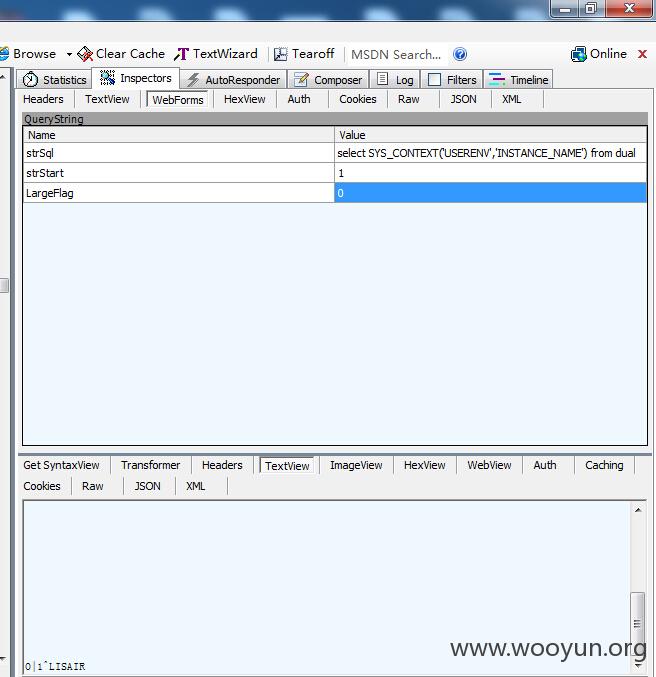Click the Value column header
This screenshot has width=656, height=677.
pyautogui.click(x=491, y=135)
